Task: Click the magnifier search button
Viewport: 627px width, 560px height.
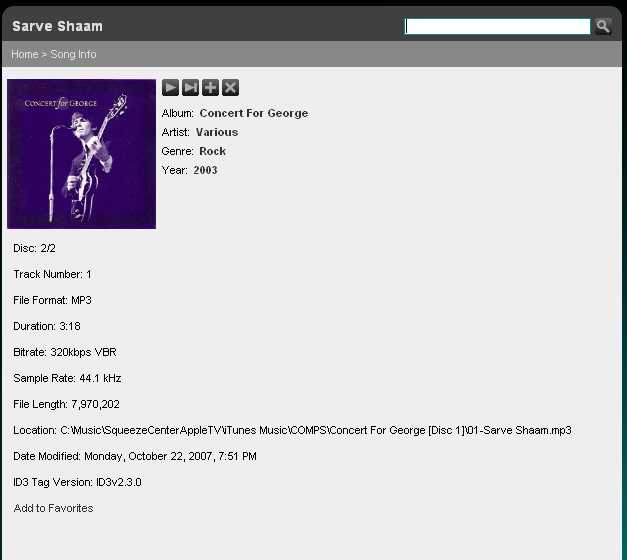Action: click(x=603, y=26)
